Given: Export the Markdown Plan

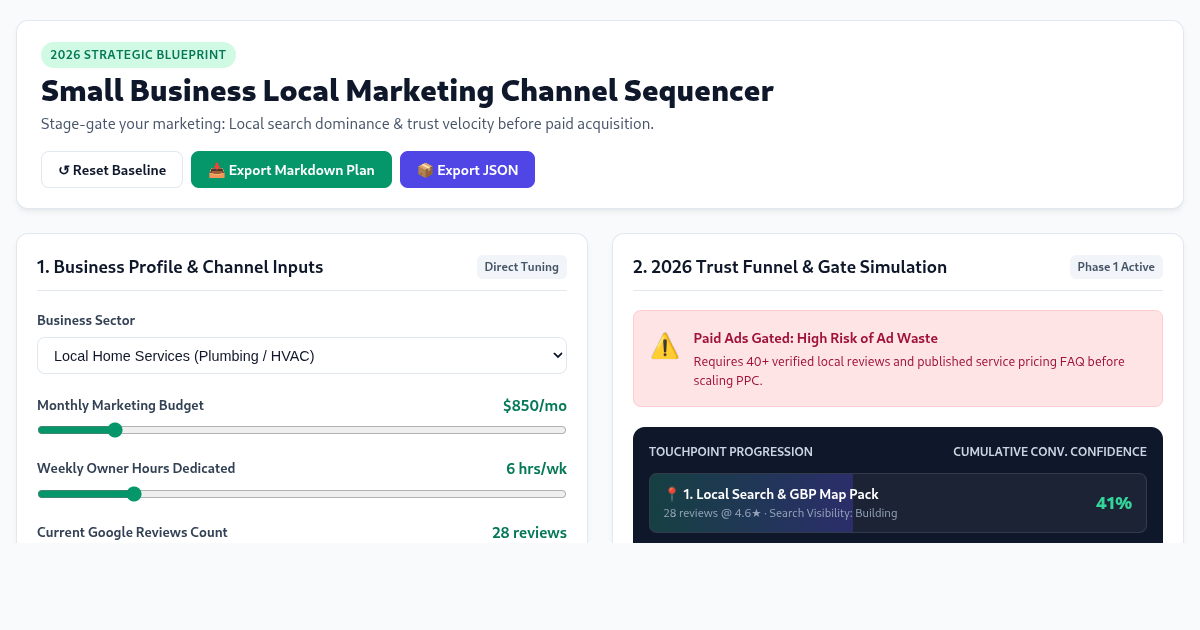Looking at the screenshot, I should 291,170.
